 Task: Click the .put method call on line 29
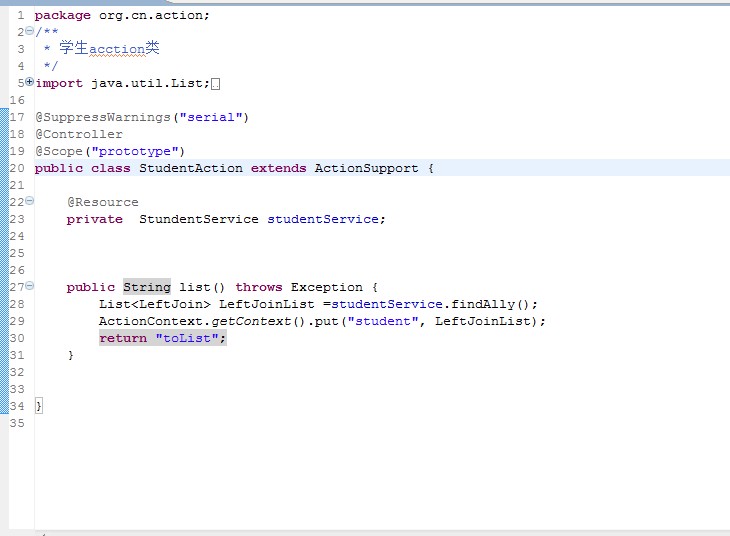point(324,321)
